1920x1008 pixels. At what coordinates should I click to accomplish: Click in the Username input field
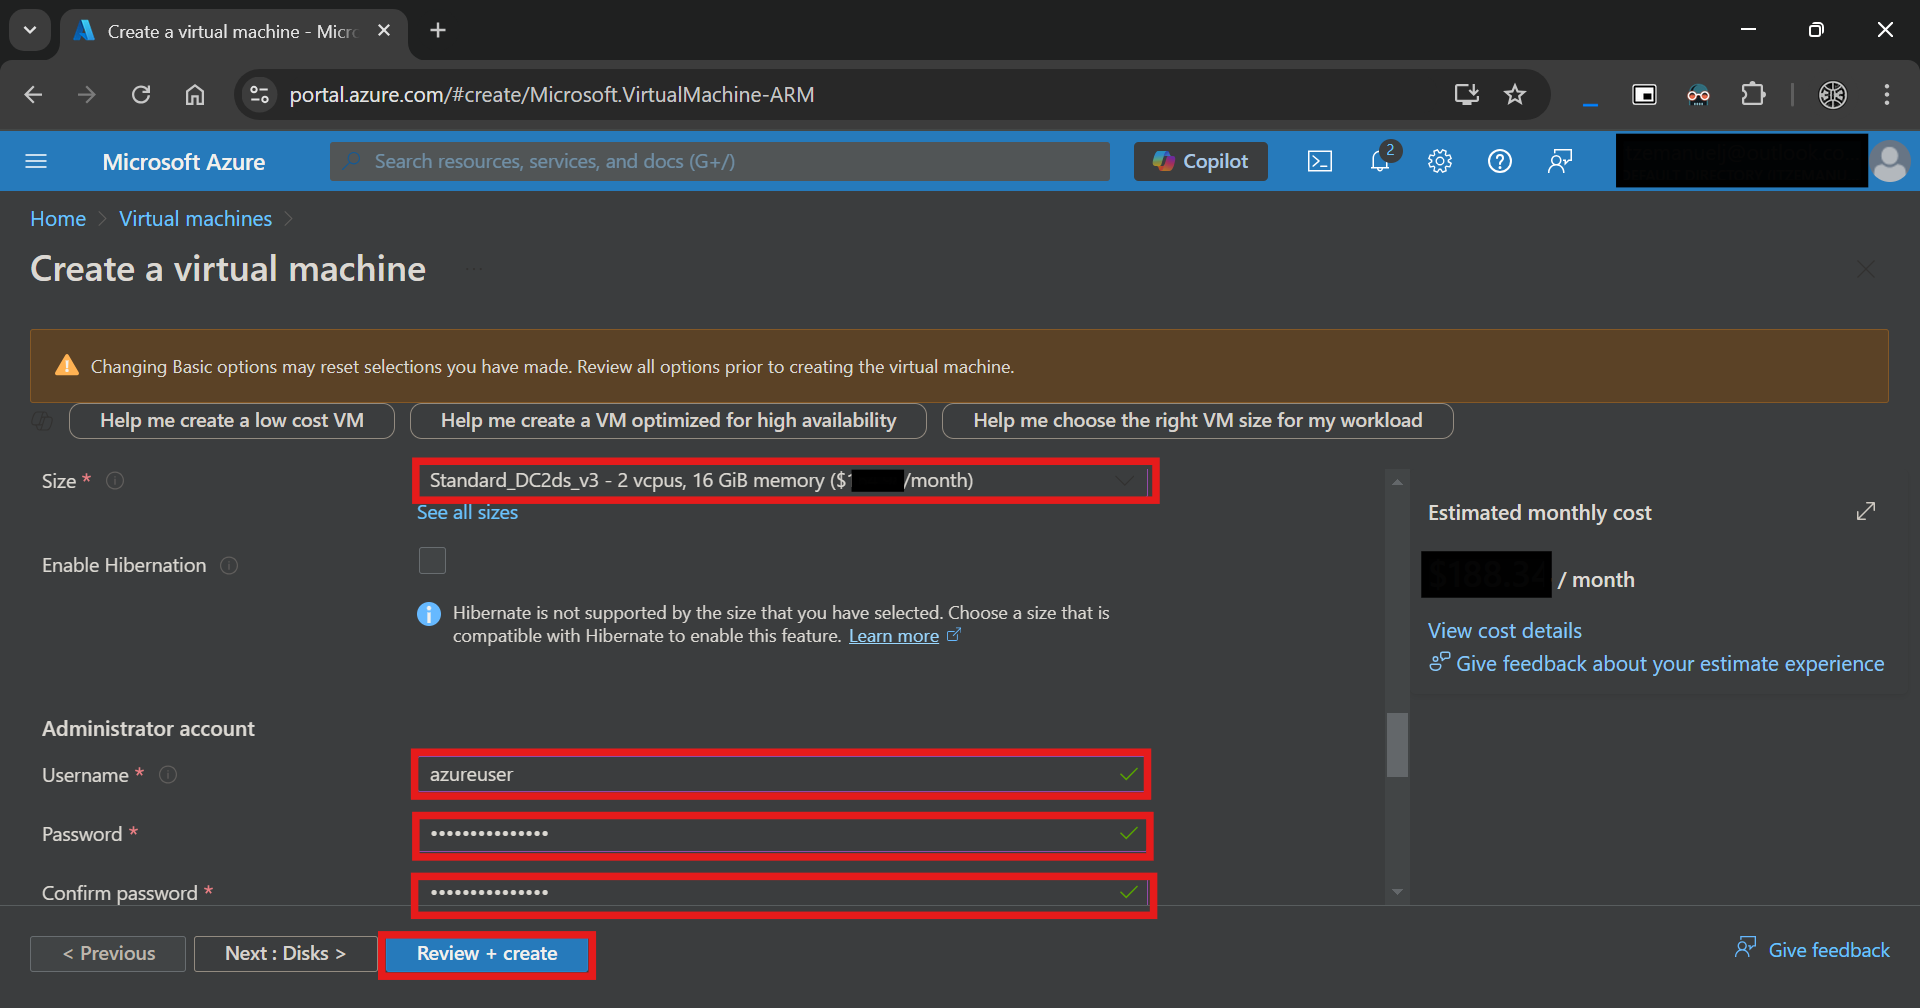click(x=781, y=775)
